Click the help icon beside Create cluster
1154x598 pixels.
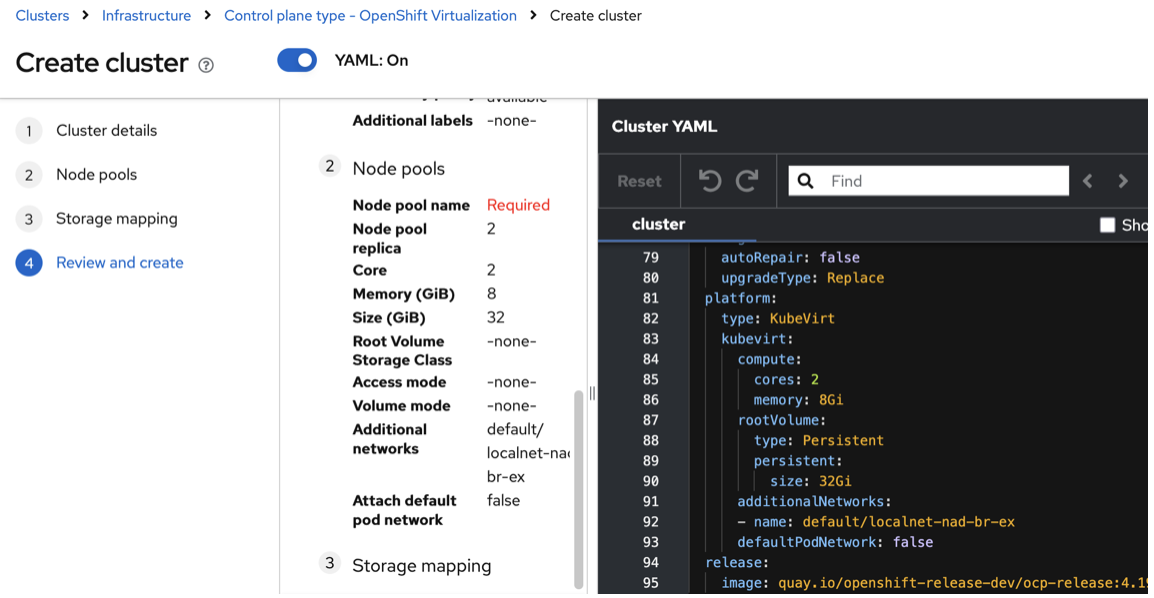(206, 65)
